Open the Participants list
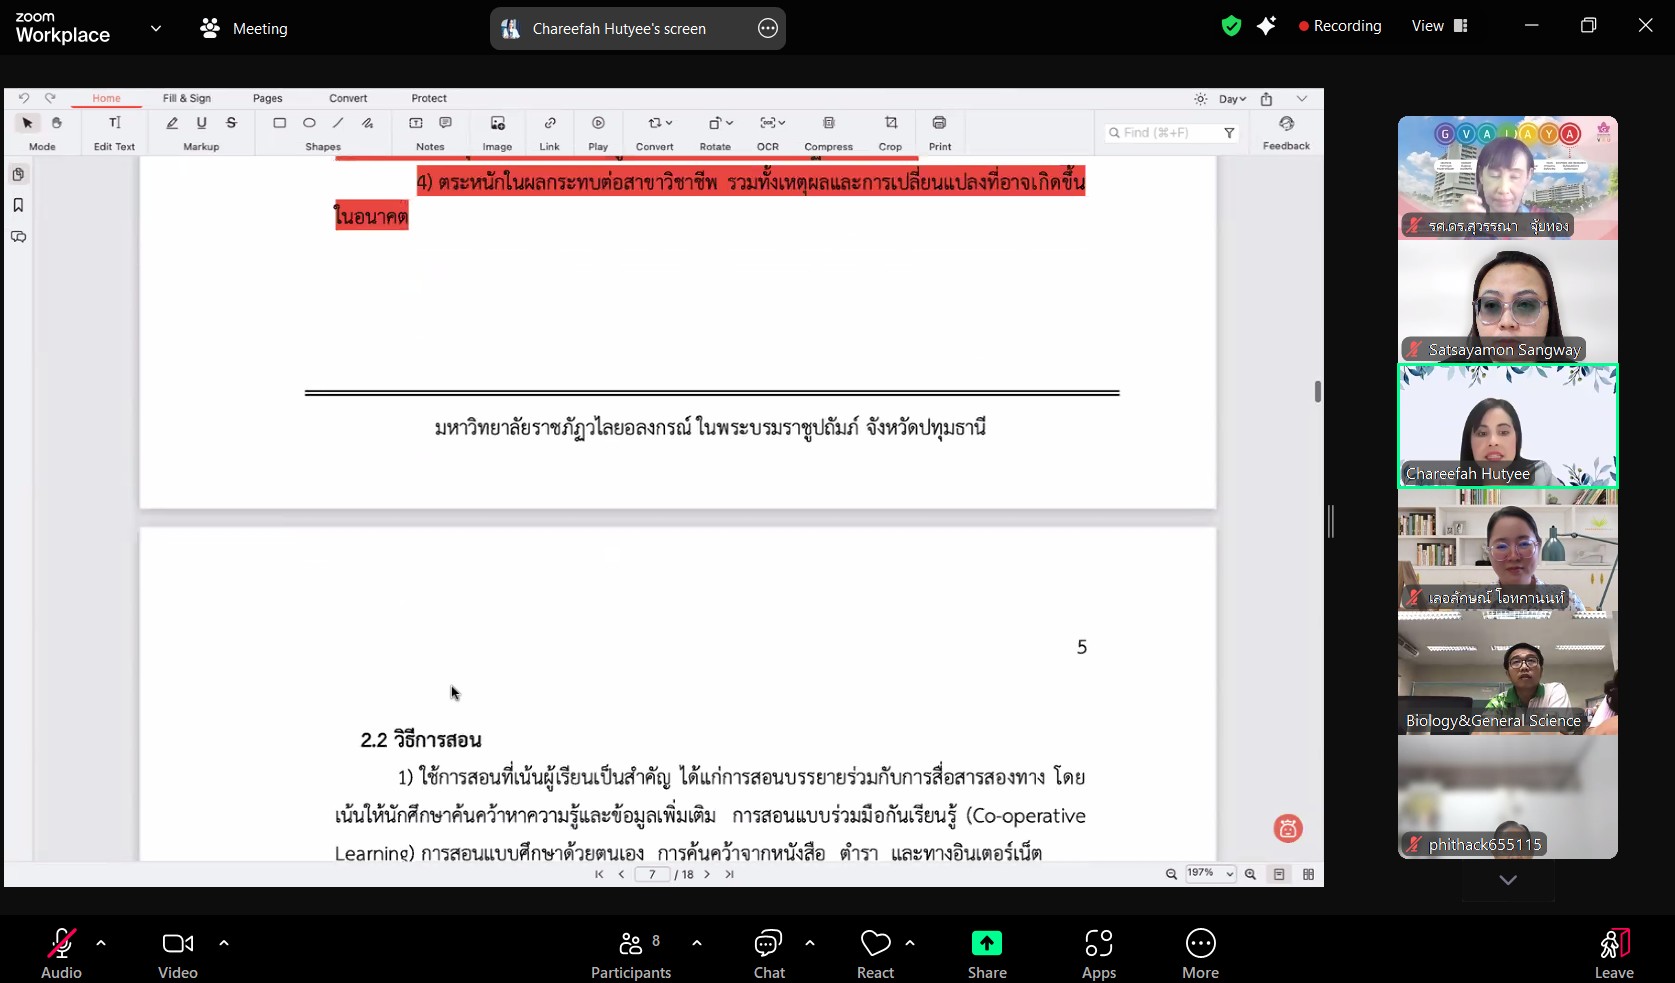 click(631, 944)
